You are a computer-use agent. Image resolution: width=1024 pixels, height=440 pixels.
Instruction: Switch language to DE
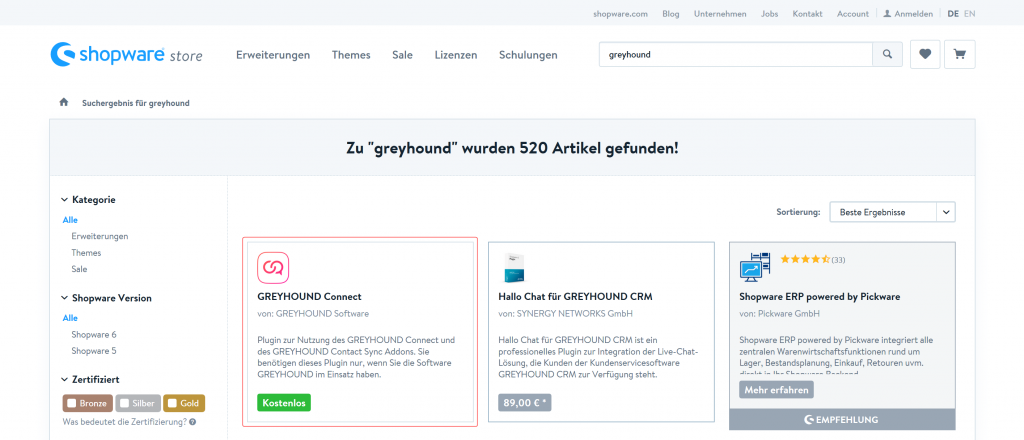(953, 14)
